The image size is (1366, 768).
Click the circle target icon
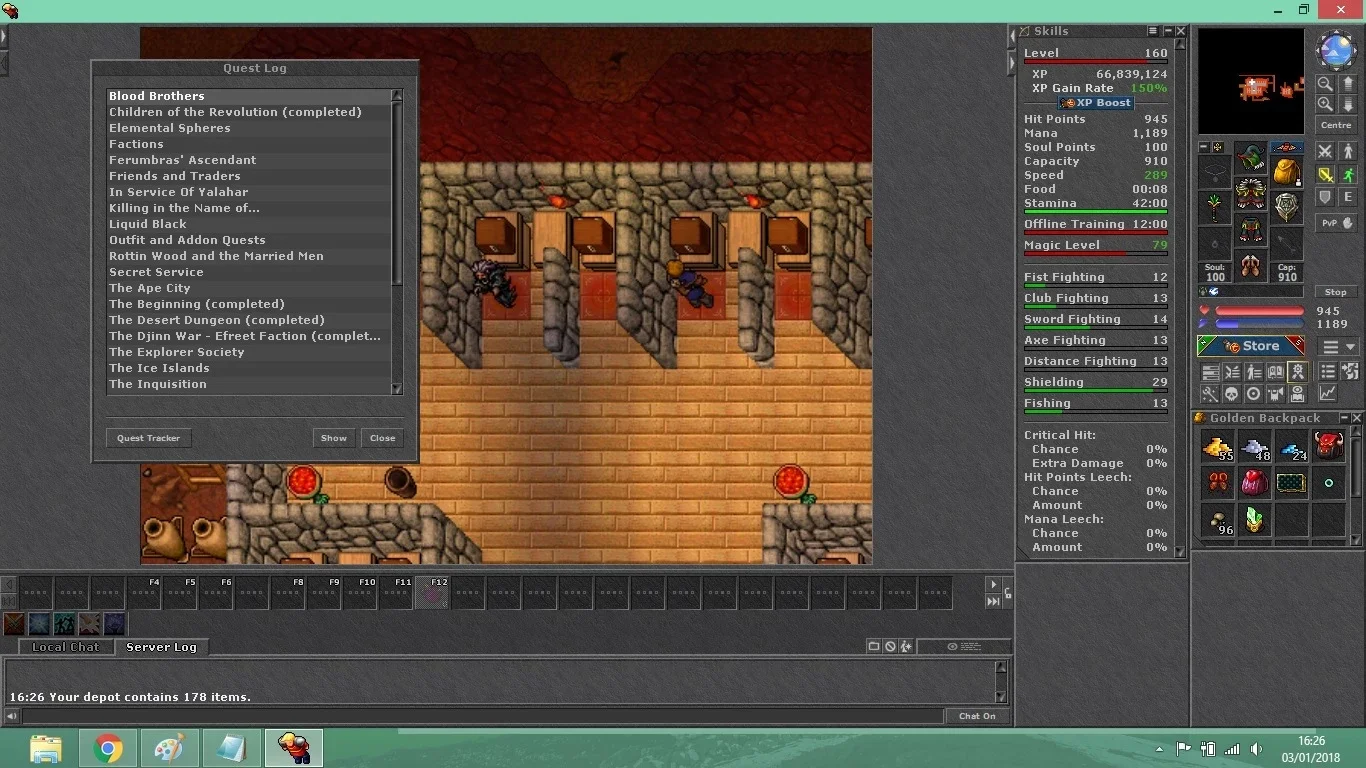click(x=1254, y=394)
